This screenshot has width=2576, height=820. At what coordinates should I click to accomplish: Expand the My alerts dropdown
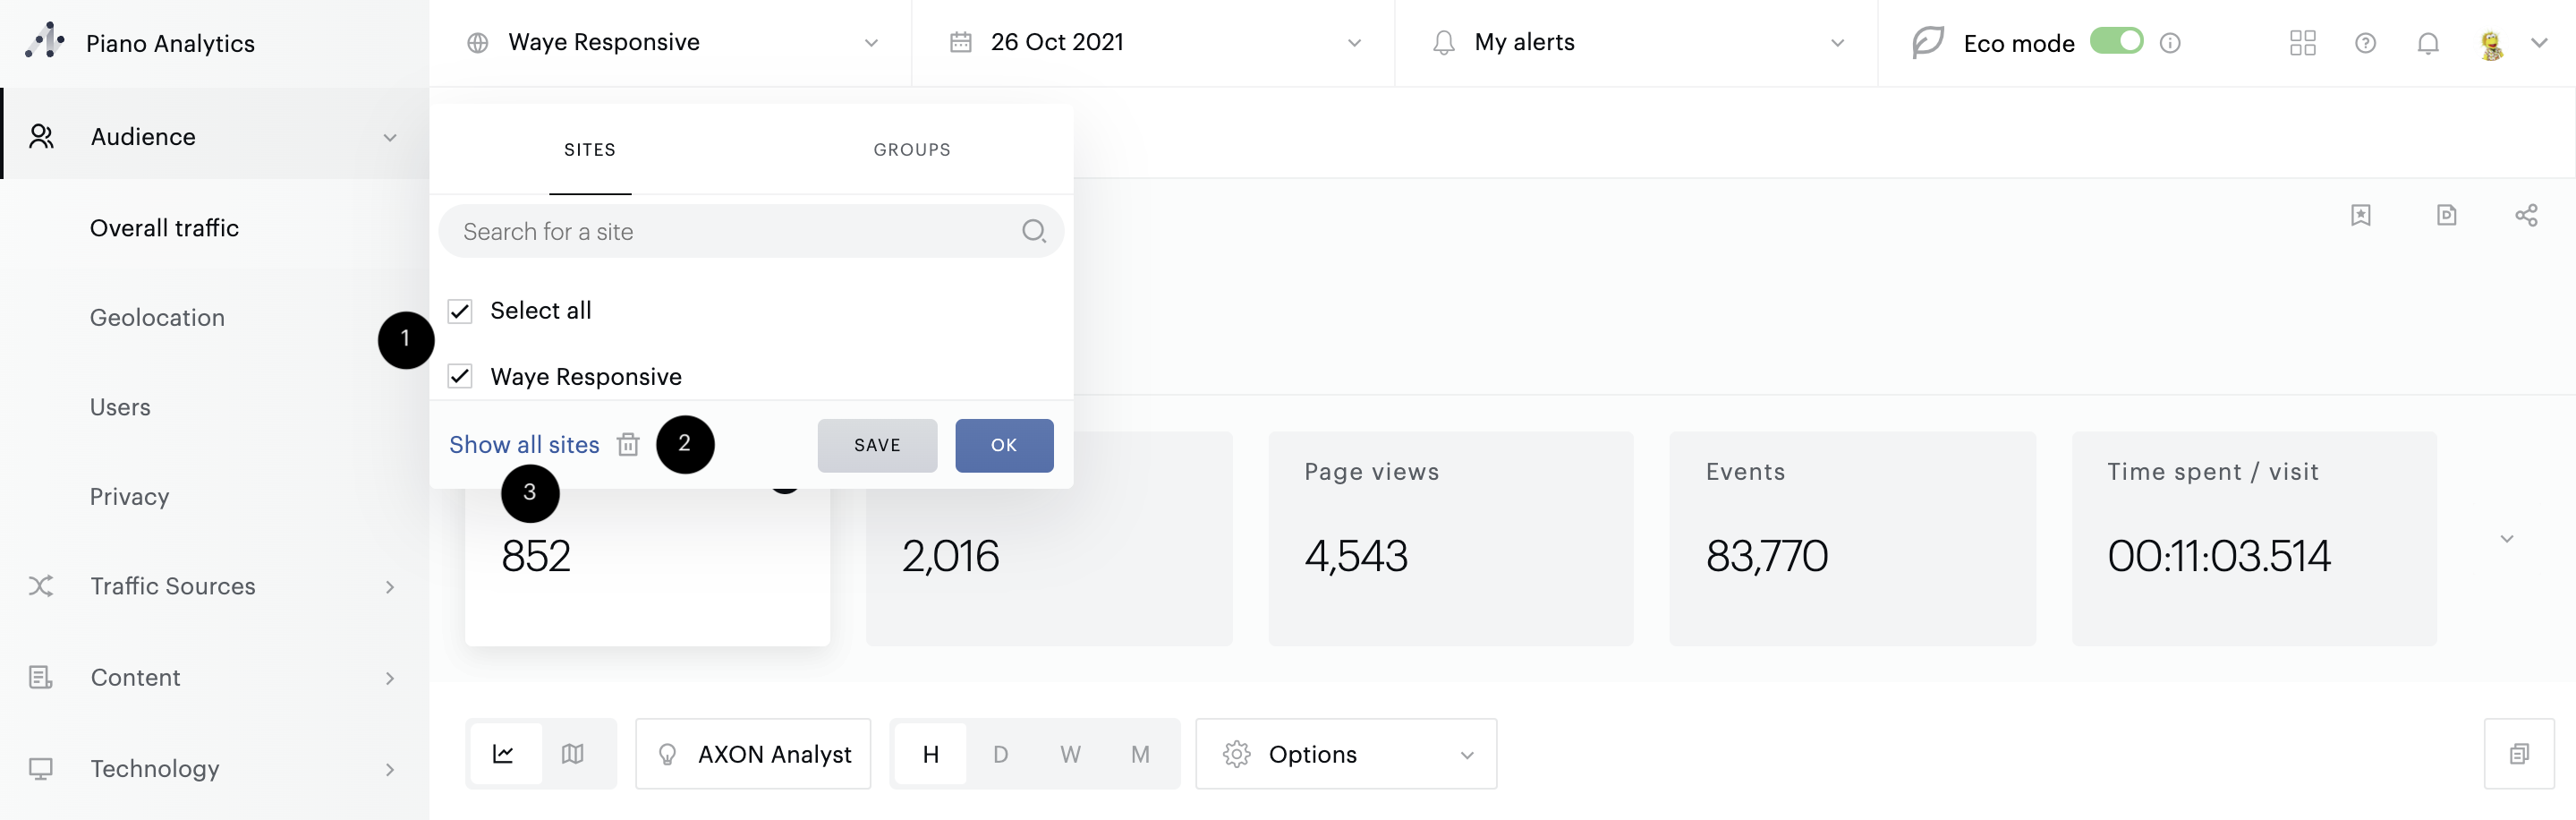(x=1636, y=42)
